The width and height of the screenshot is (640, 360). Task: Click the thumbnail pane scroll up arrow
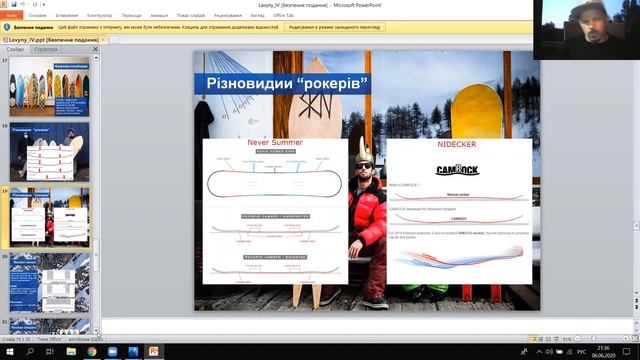pos(96,58)
